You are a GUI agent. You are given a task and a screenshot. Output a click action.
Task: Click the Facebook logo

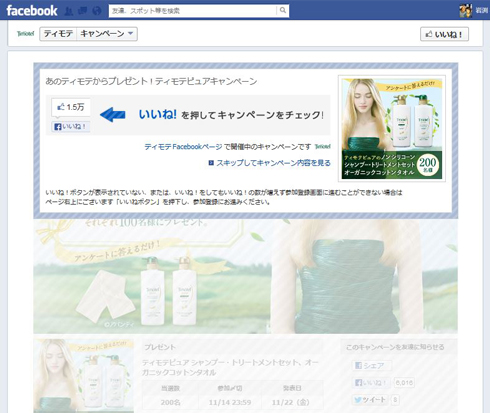pyautogui.click(x=32, y=11)
